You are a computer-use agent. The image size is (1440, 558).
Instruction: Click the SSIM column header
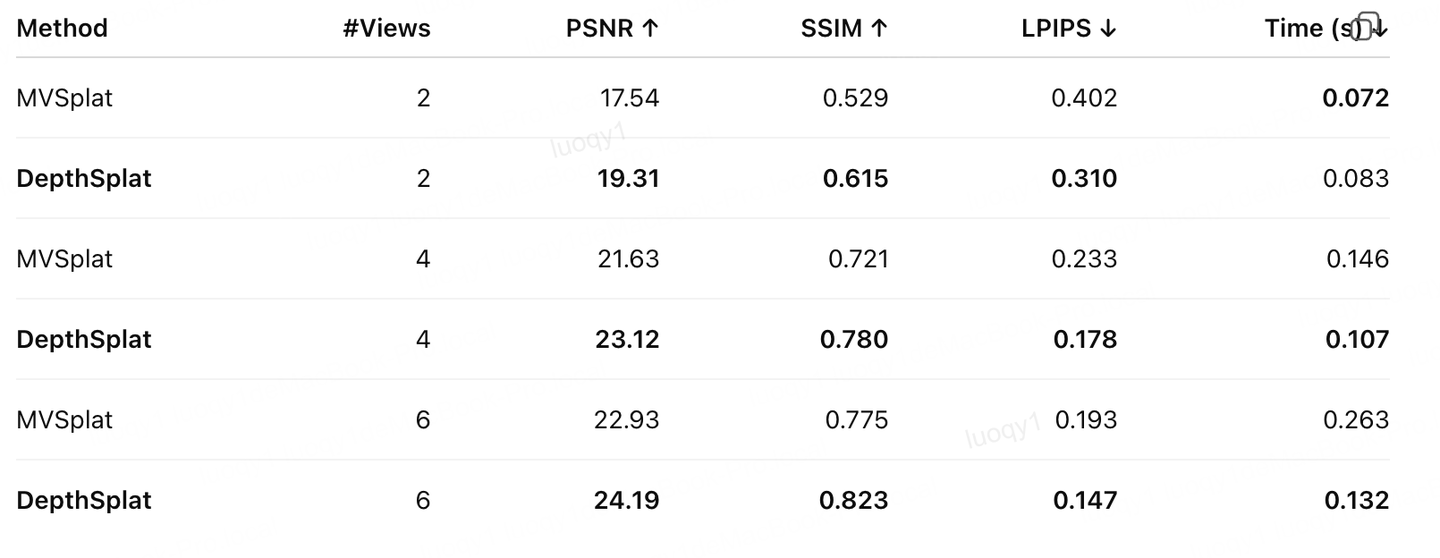843,28
